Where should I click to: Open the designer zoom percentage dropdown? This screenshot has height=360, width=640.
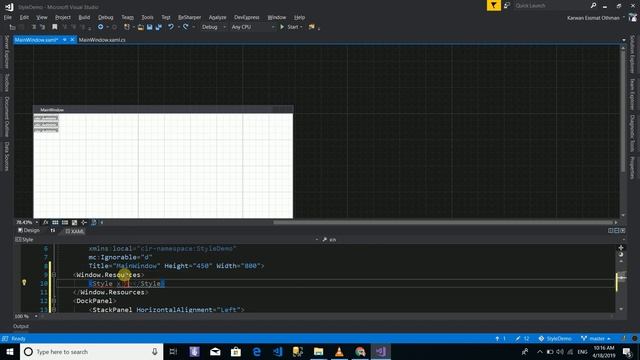pos(27,222)
